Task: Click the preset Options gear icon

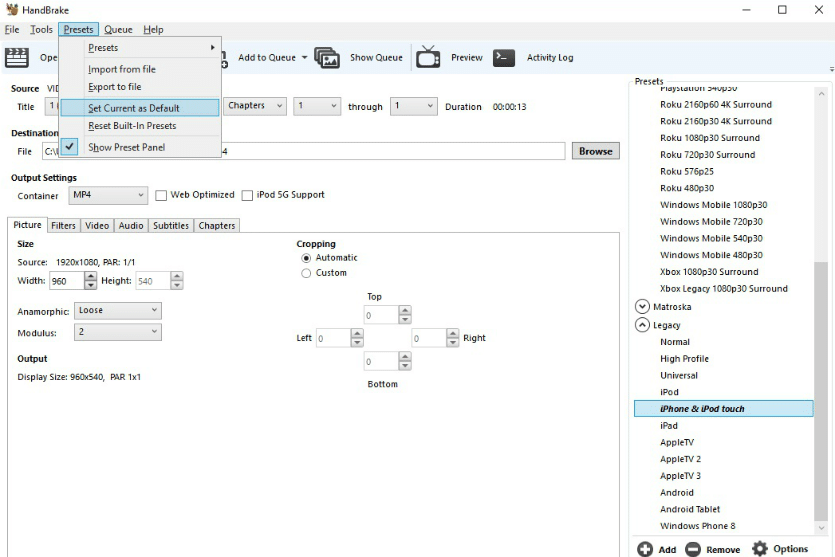Action: pyautogui.click(x=760, y=548)
